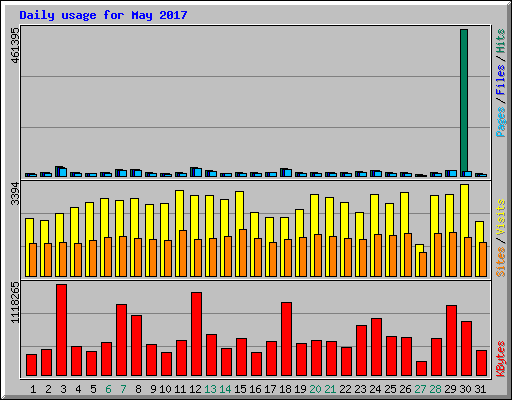Click the red KBytes bar for day 29
Viewport: 512px width, 400px height.
[x=452, y=341]
